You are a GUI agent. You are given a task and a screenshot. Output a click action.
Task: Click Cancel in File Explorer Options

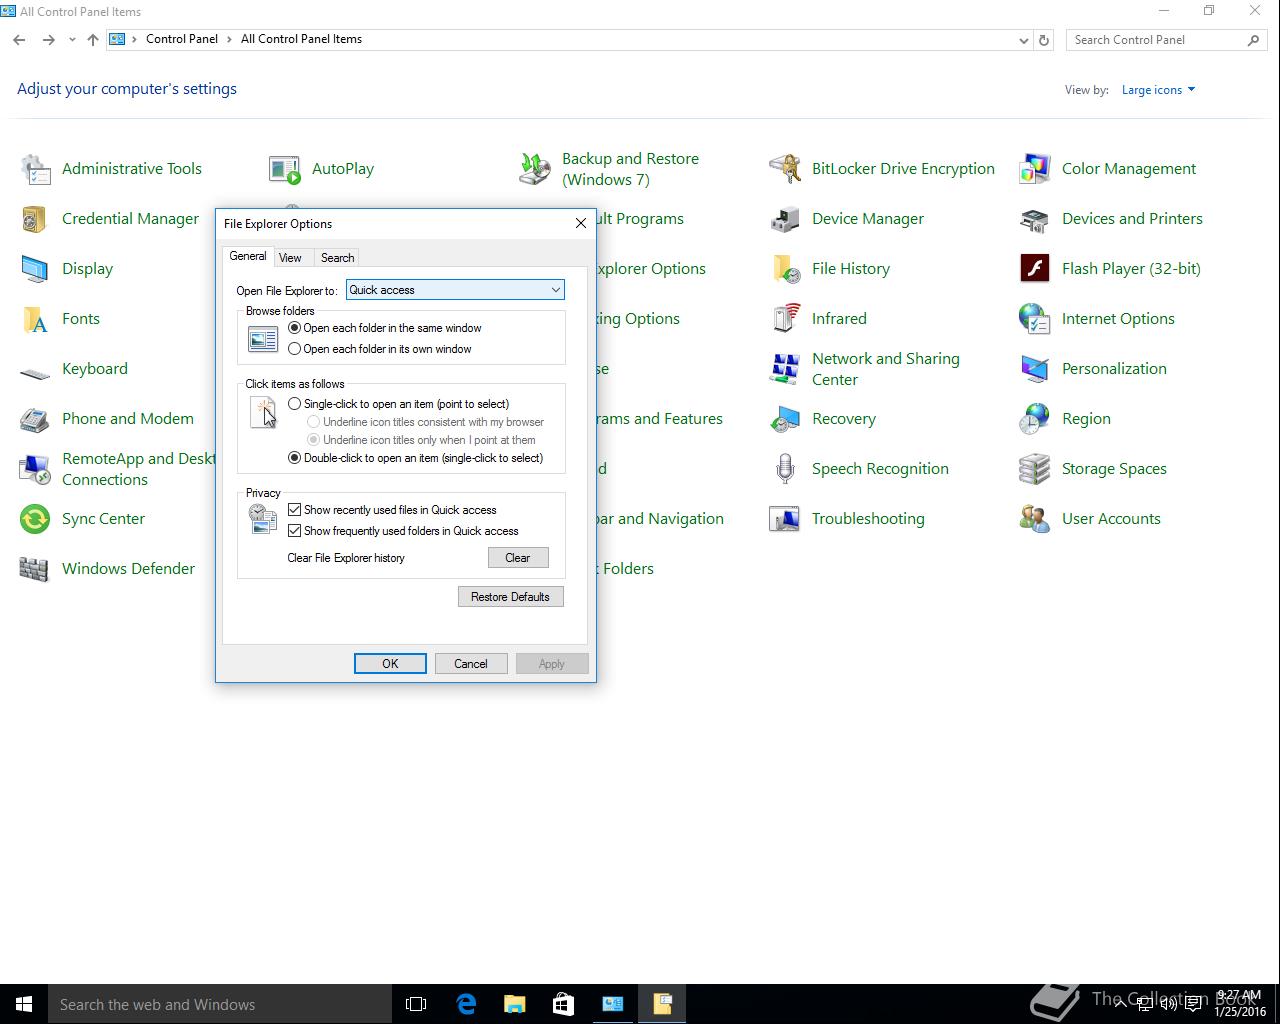click(471, 664)
